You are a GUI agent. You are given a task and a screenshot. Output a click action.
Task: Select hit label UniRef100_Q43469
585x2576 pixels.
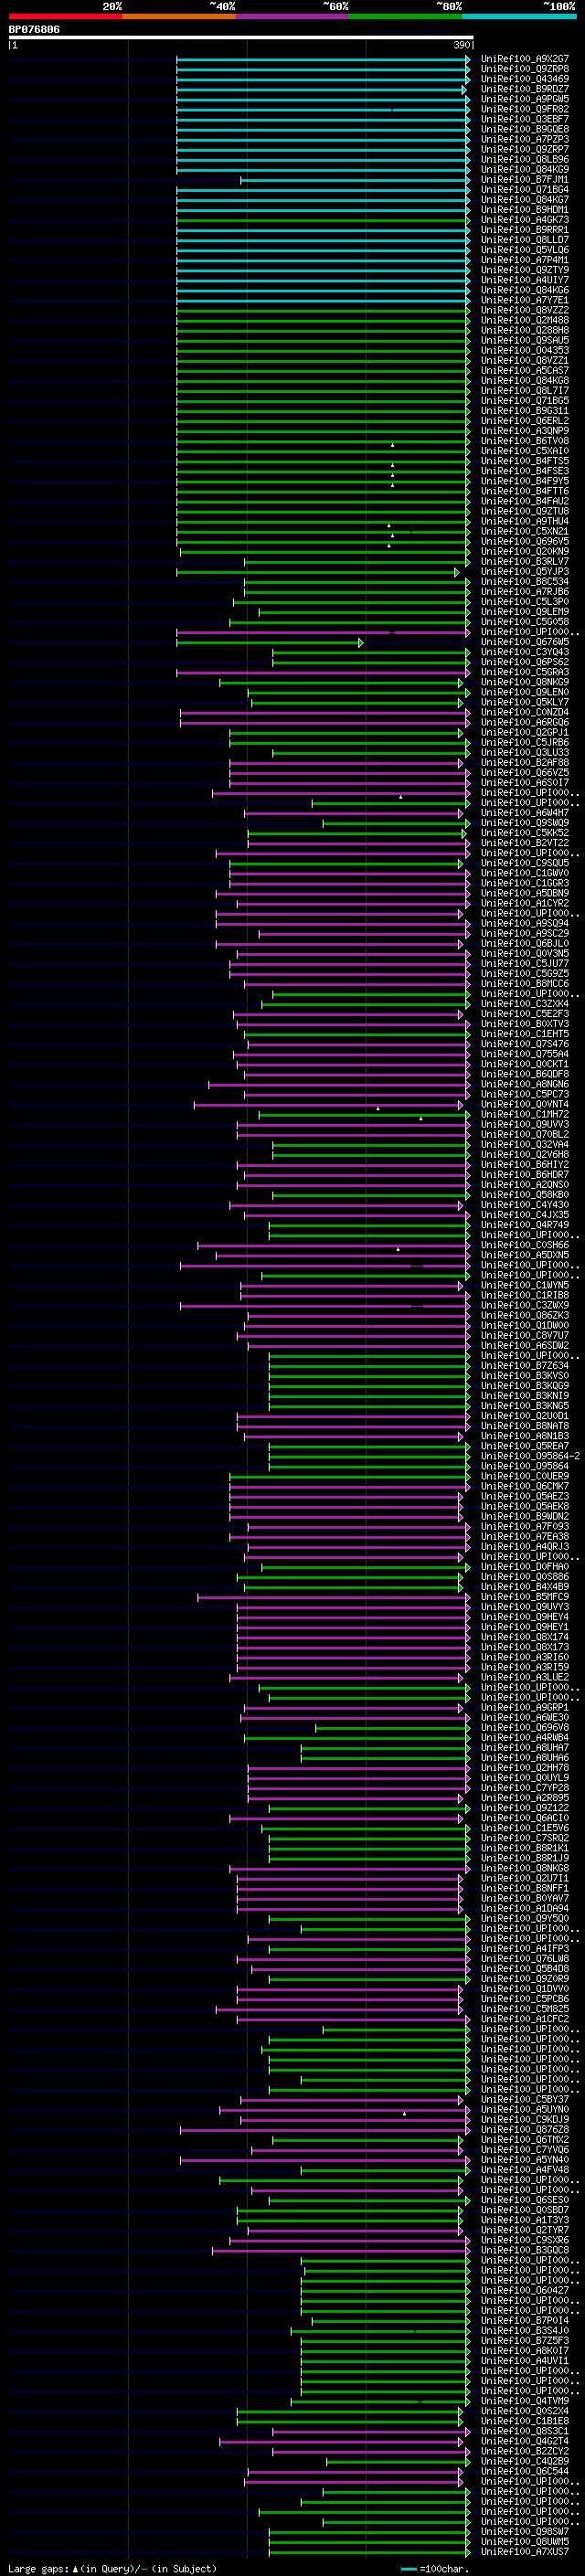tap(525, 79)
